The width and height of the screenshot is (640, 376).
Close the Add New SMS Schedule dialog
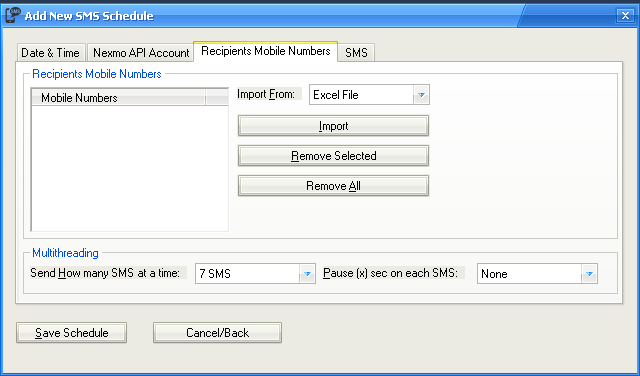[625, 16]
